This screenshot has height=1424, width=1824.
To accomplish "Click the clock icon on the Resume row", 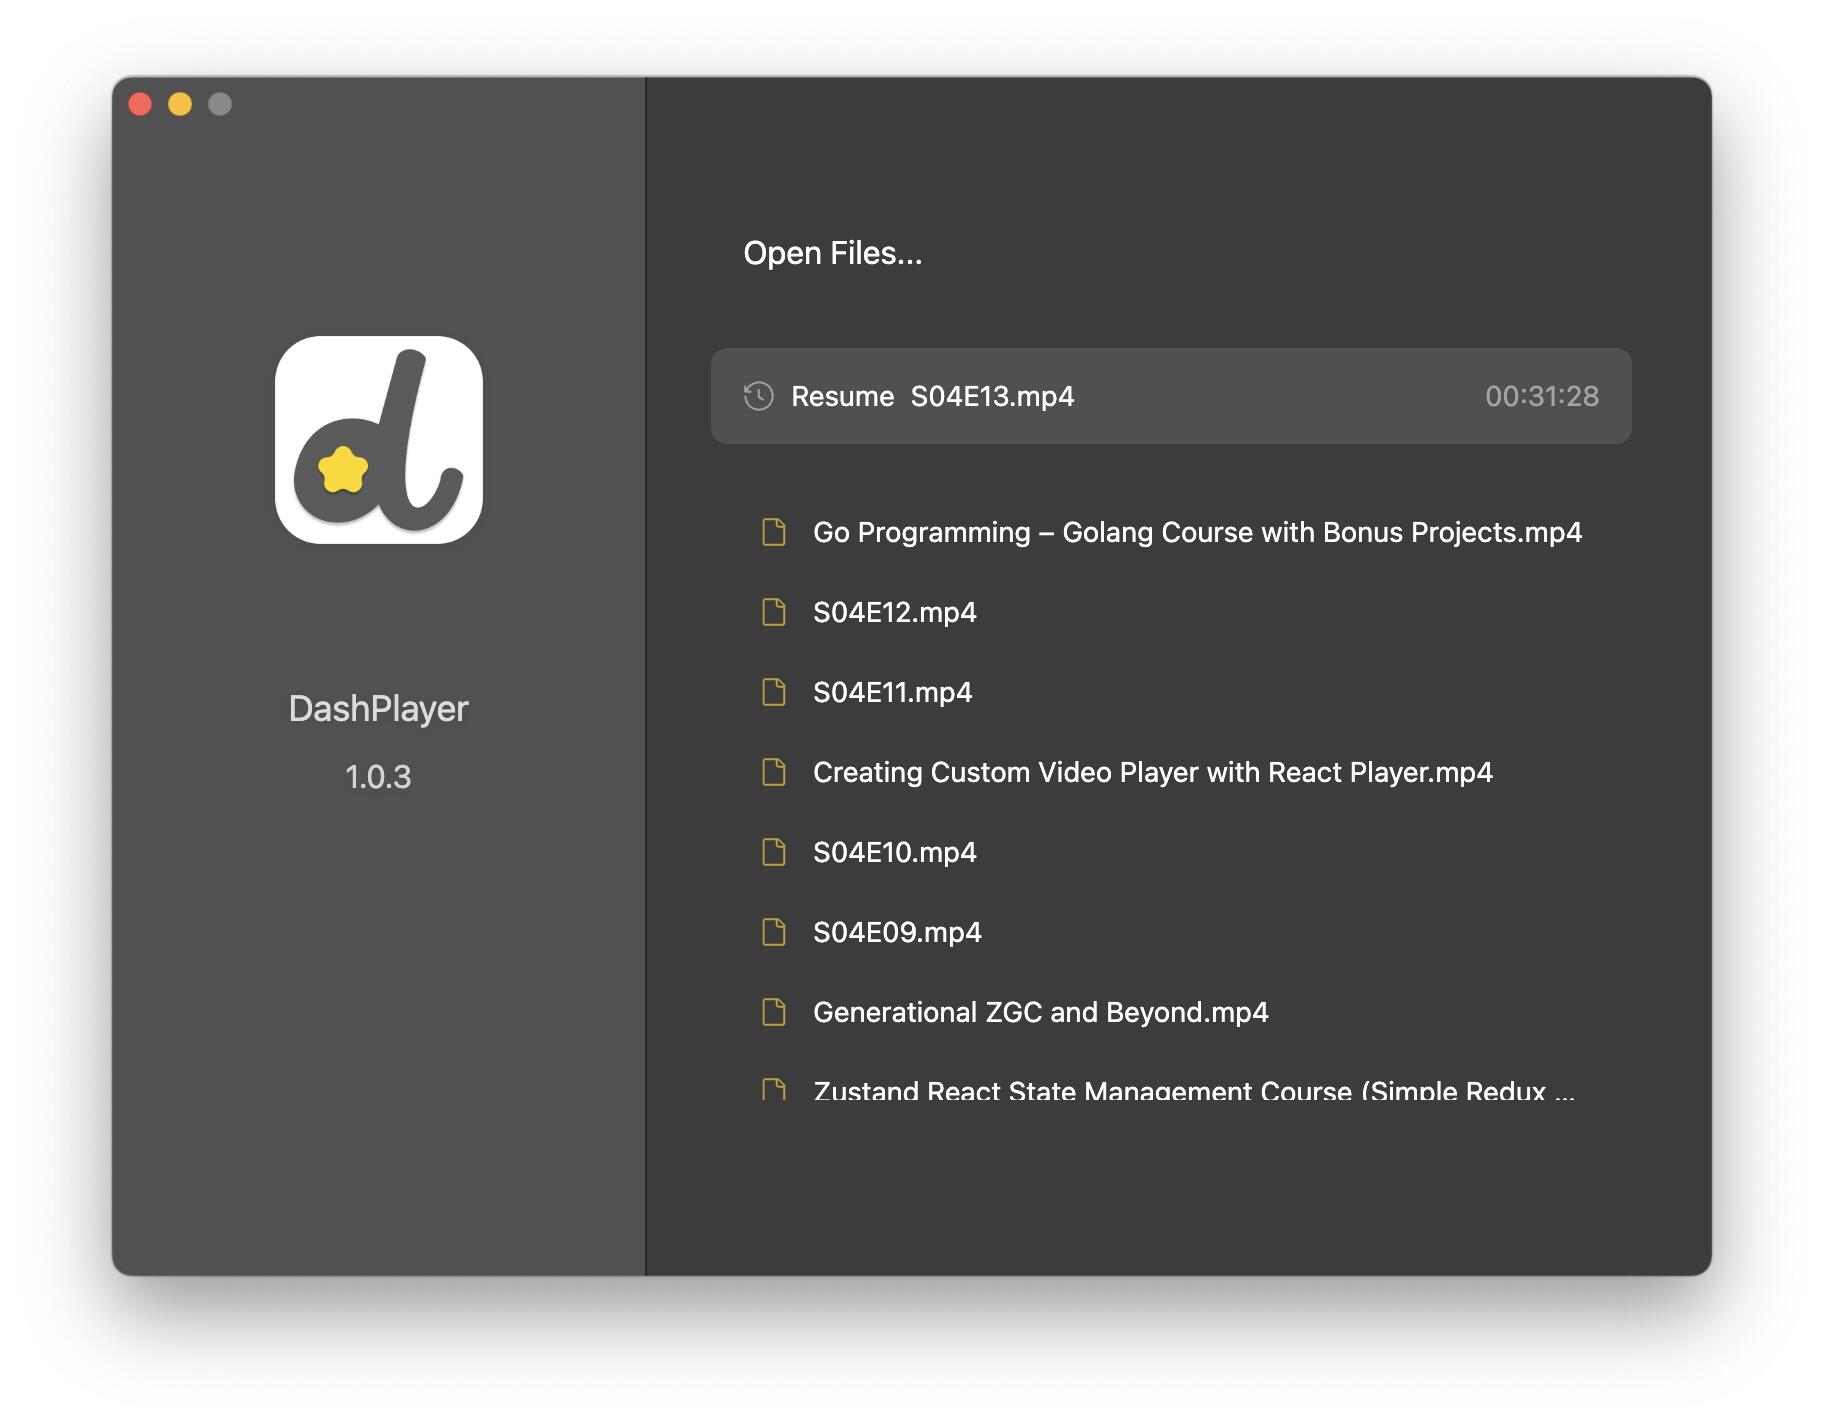I will pos(757,396).
